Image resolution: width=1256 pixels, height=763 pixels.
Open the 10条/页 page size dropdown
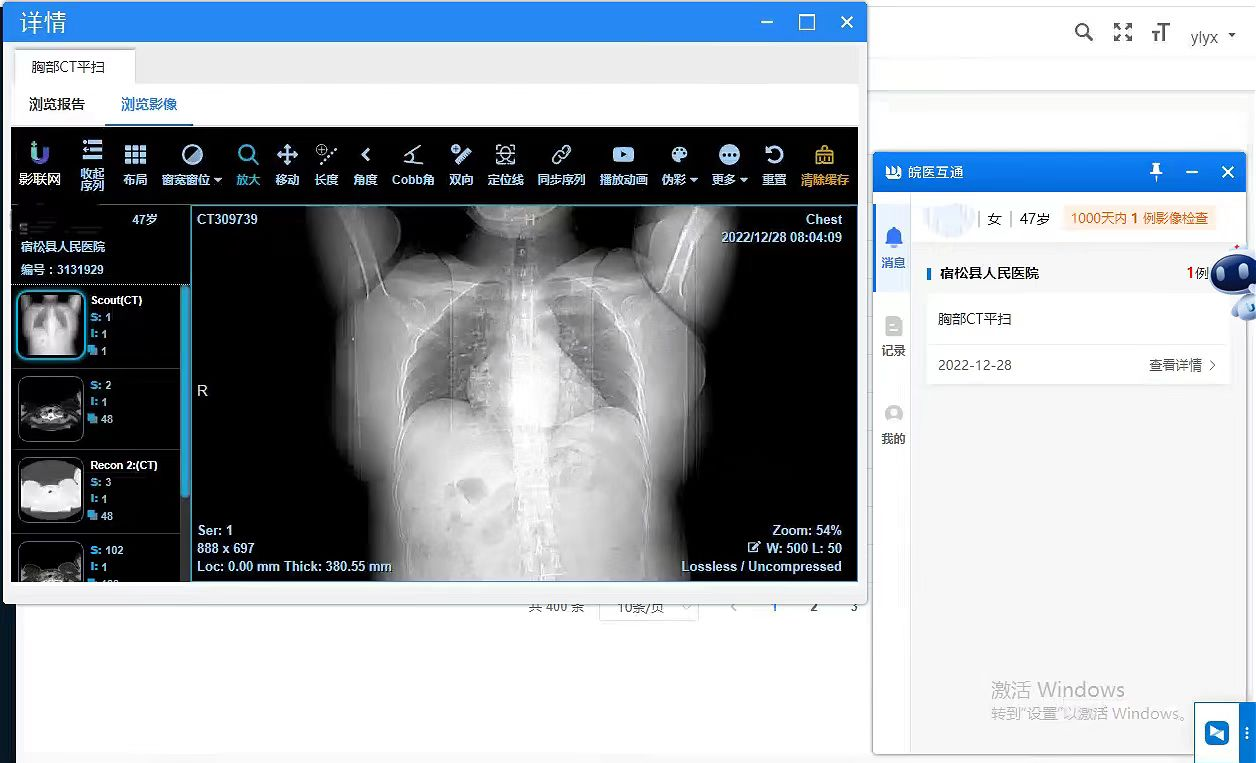pos(648,607)
